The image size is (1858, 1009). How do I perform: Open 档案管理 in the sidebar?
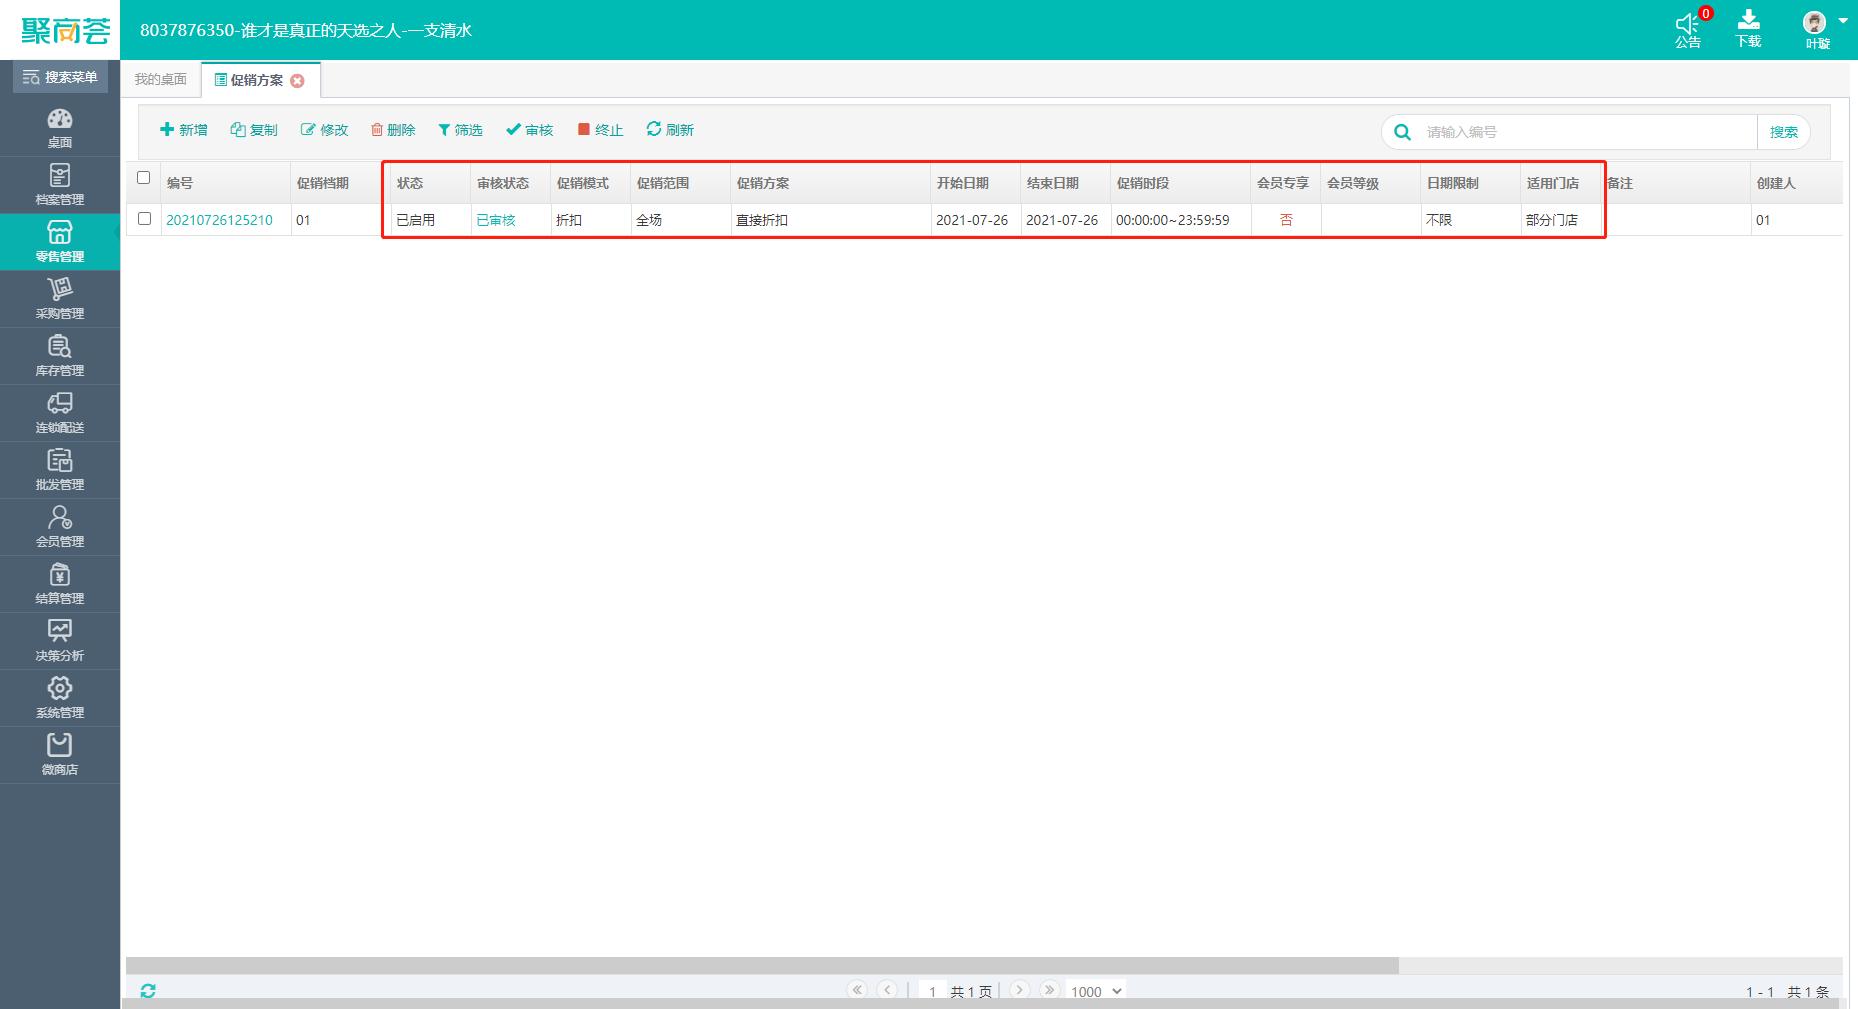tap(60, 185)
